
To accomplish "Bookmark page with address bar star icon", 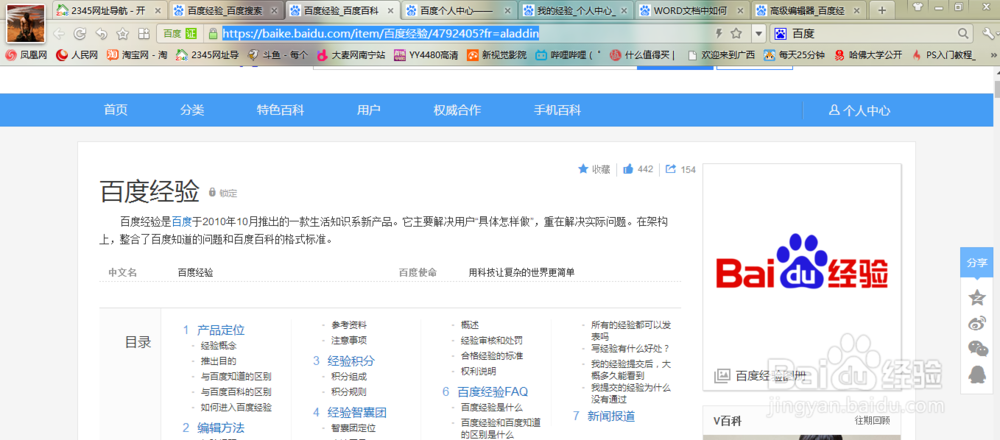I will pos(736,34).
